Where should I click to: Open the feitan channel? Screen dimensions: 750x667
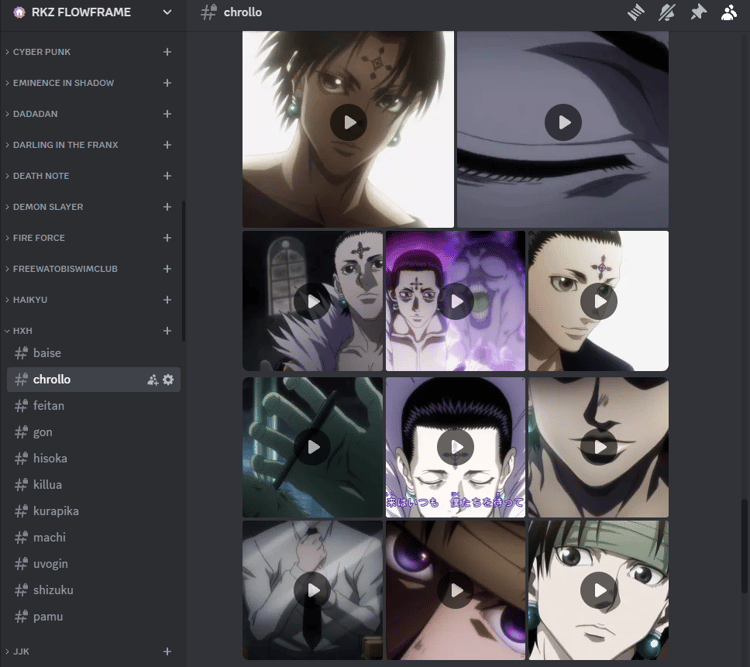point(94,406)
